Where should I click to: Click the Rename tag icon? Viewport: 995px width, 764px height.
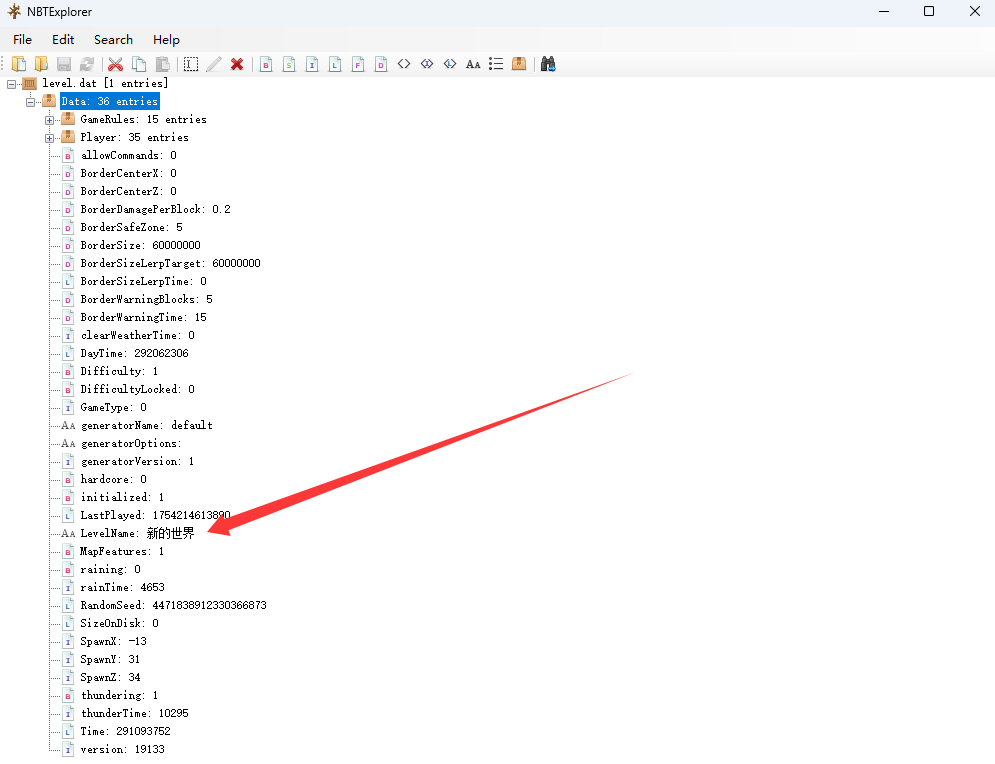[191, 64]
